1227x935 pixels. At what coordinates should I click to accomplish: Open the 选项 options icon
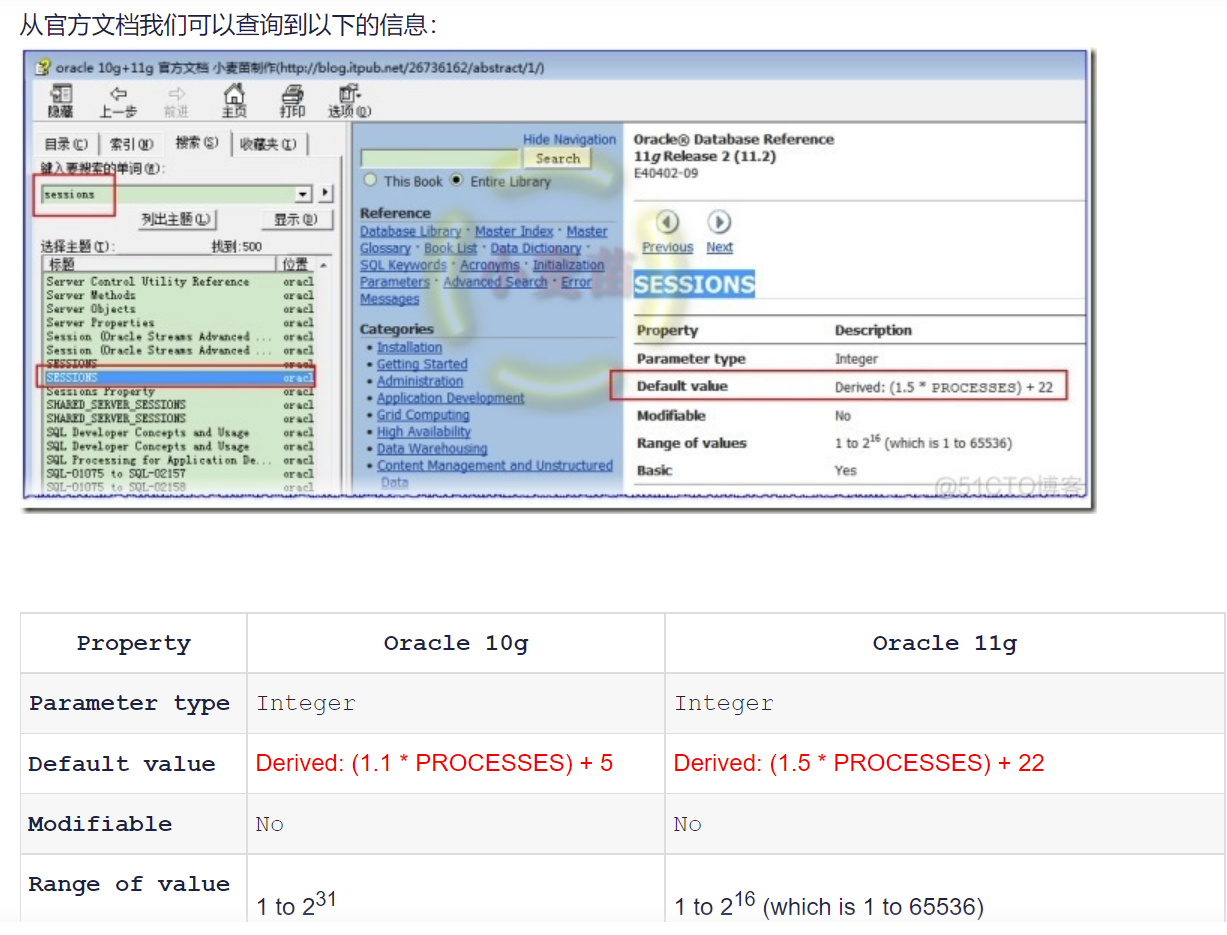click(x=348, y=95)
